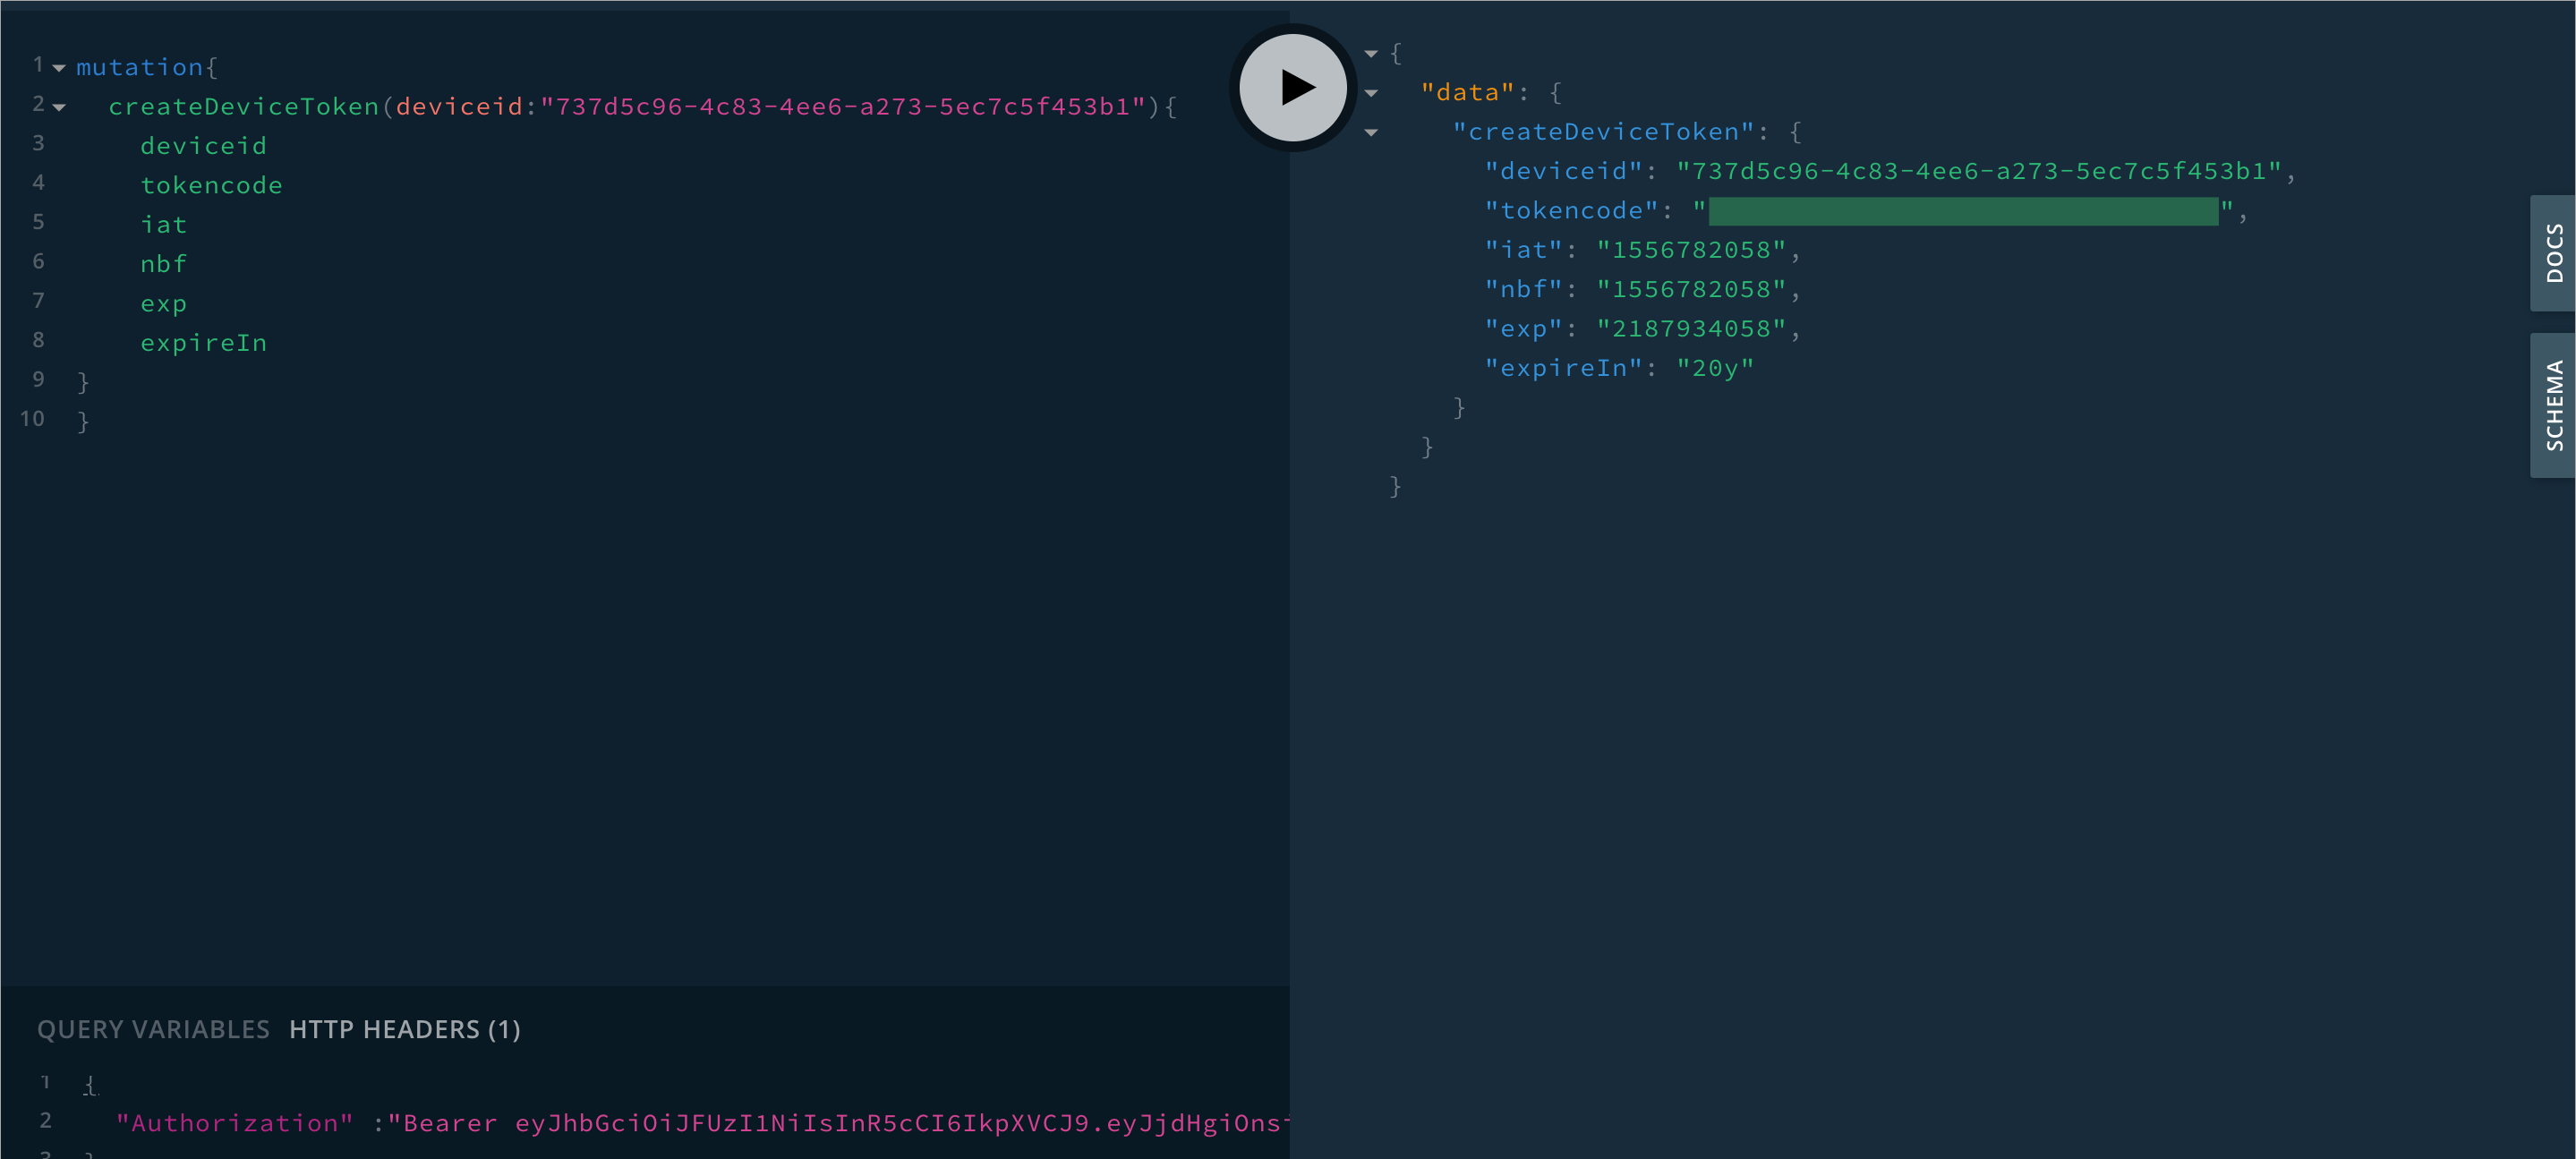
Task: Click the exp value "2187934058"
Action: 1691,329
